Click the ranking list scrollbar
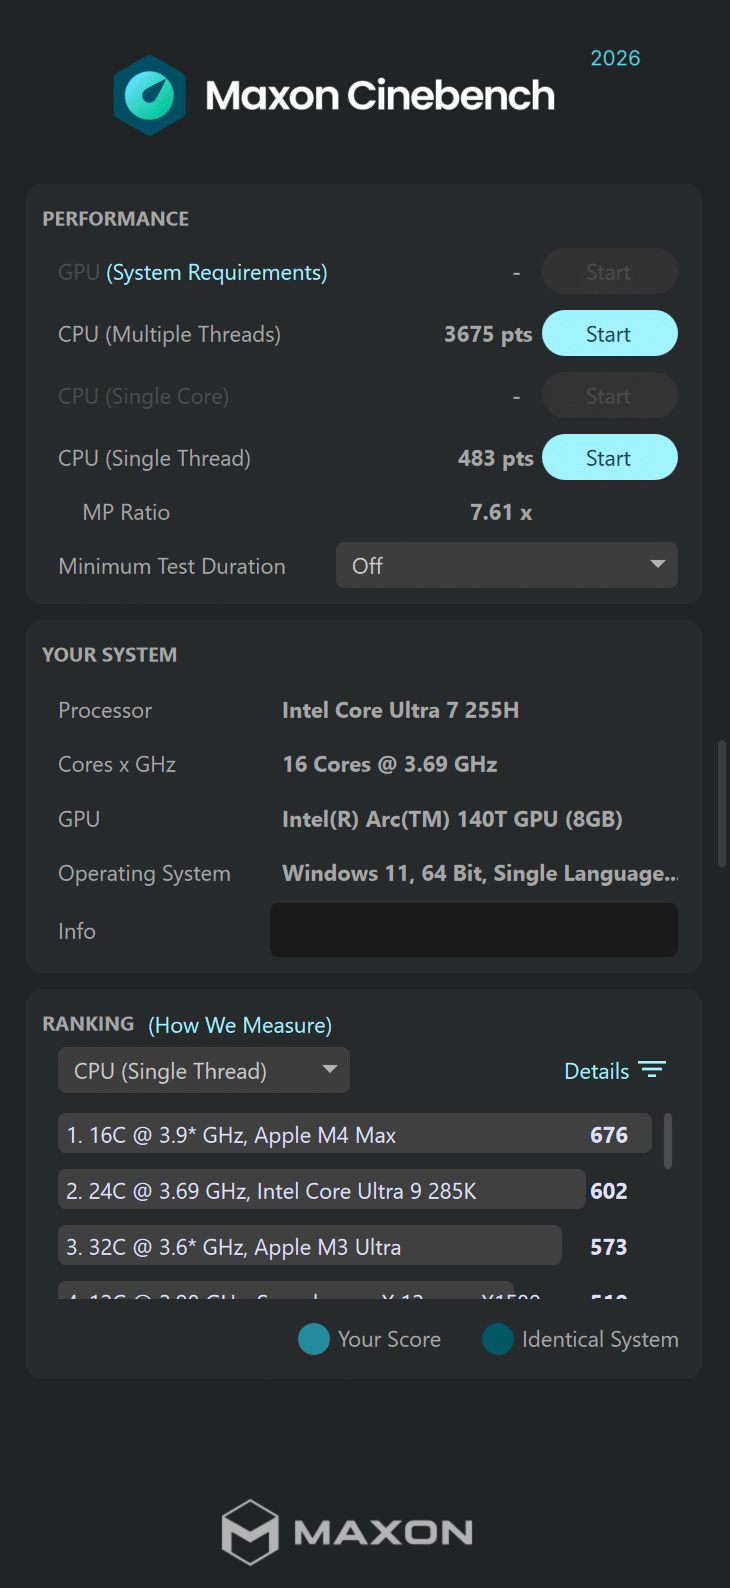This screenshot has height=1588, width=730. (x=668, y=1141)
